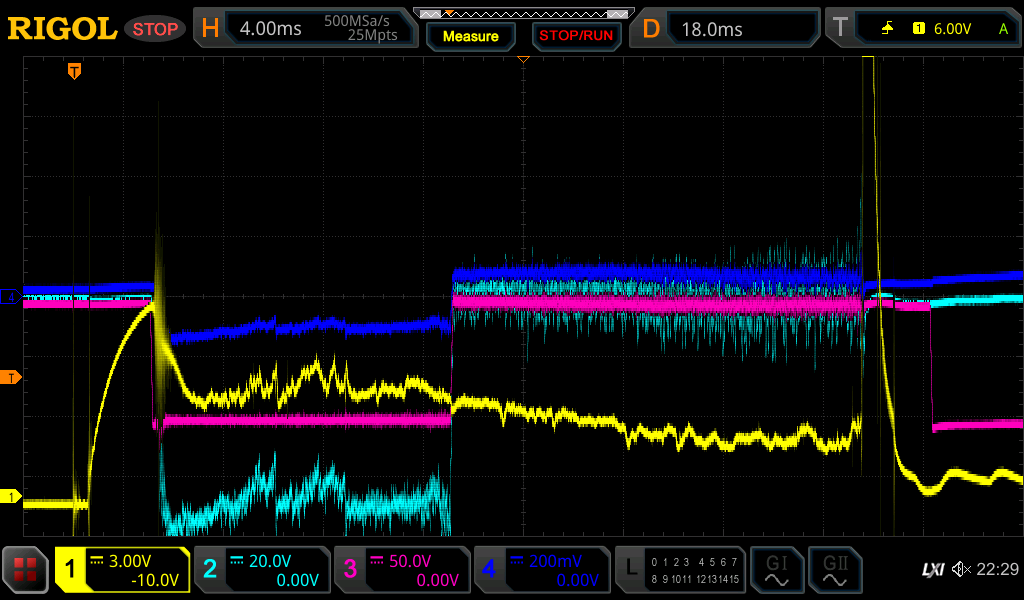Click the RIGOL logo
The height and width of the screenshot is (600, 1024).
coord(62,29)
